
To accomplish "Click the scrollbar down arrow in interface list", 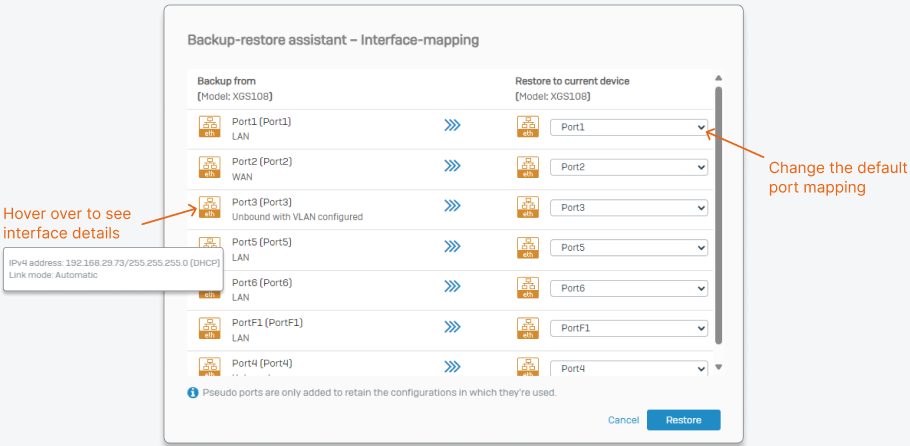I will 718,367.
